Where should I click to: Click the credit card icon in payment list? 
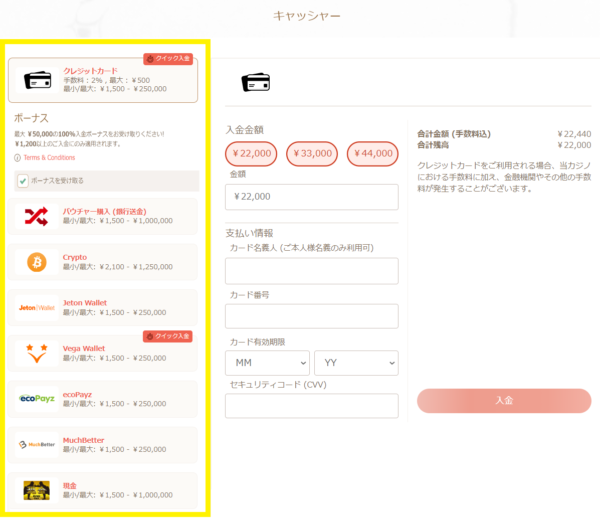click(x=37, y=80)
